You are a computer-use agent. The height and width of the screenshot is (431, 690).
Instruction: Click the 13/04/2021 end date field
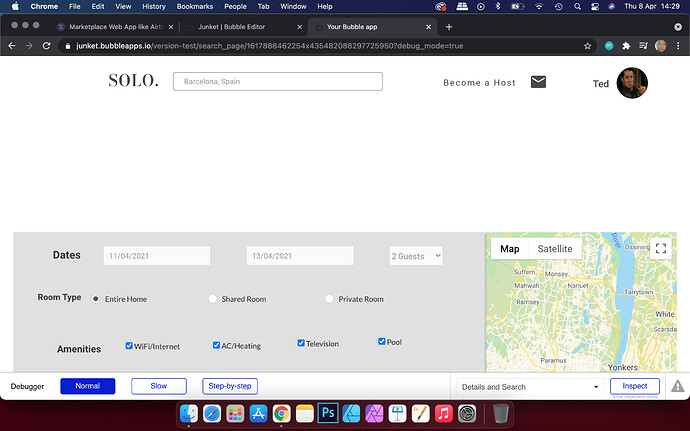pyautogui.click(x=300, y=256)
